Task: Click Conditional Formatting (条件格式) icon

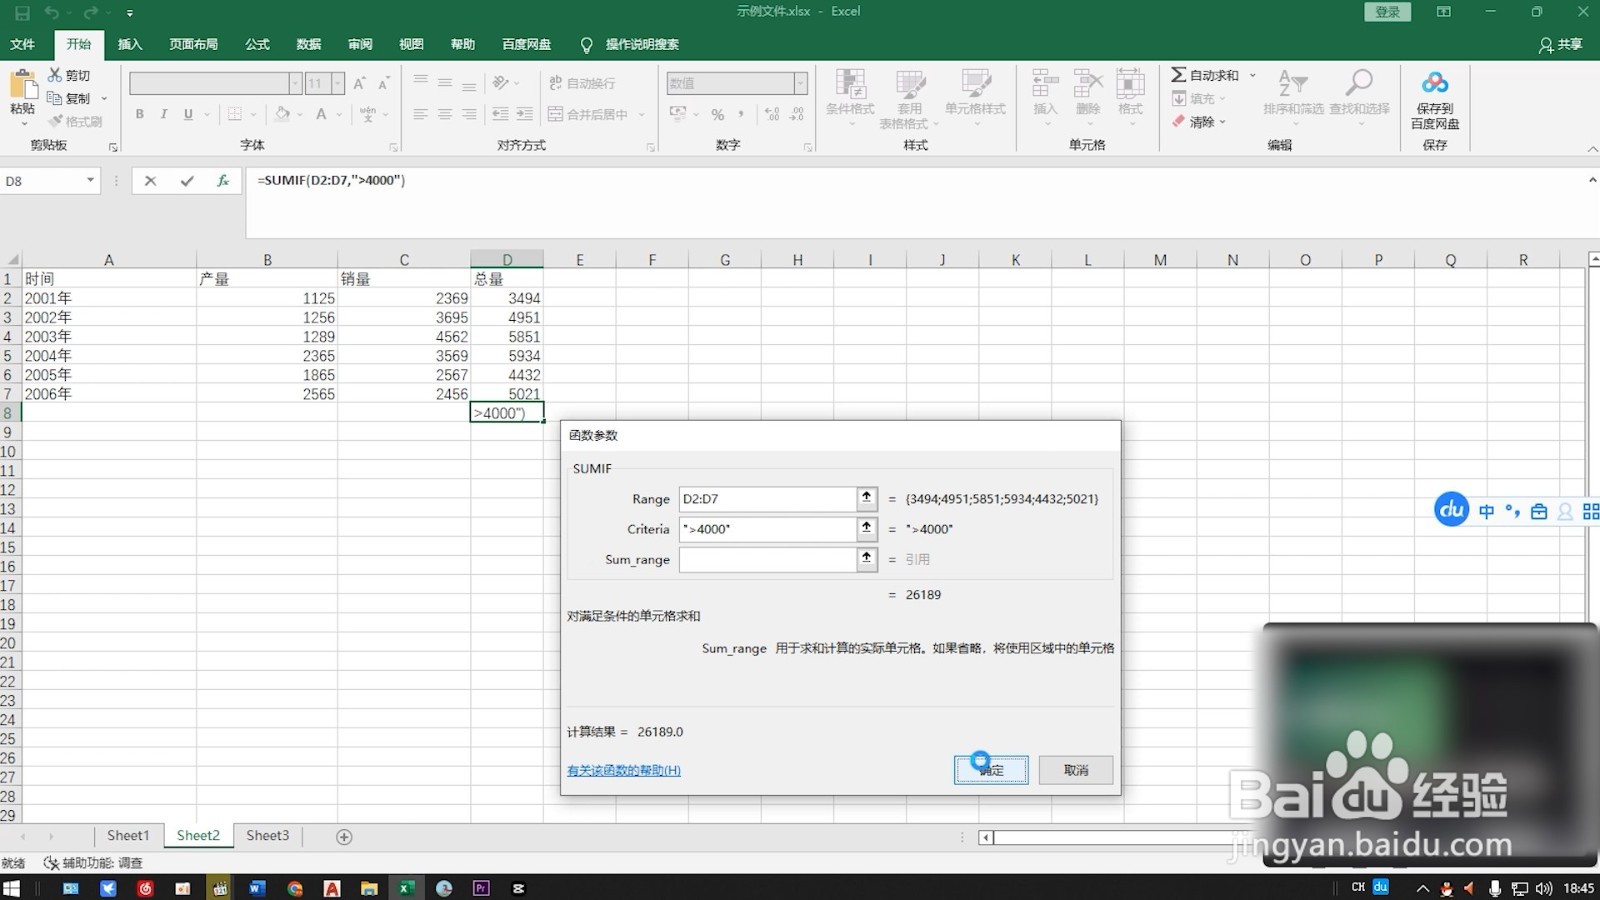Action: (850, 85)
